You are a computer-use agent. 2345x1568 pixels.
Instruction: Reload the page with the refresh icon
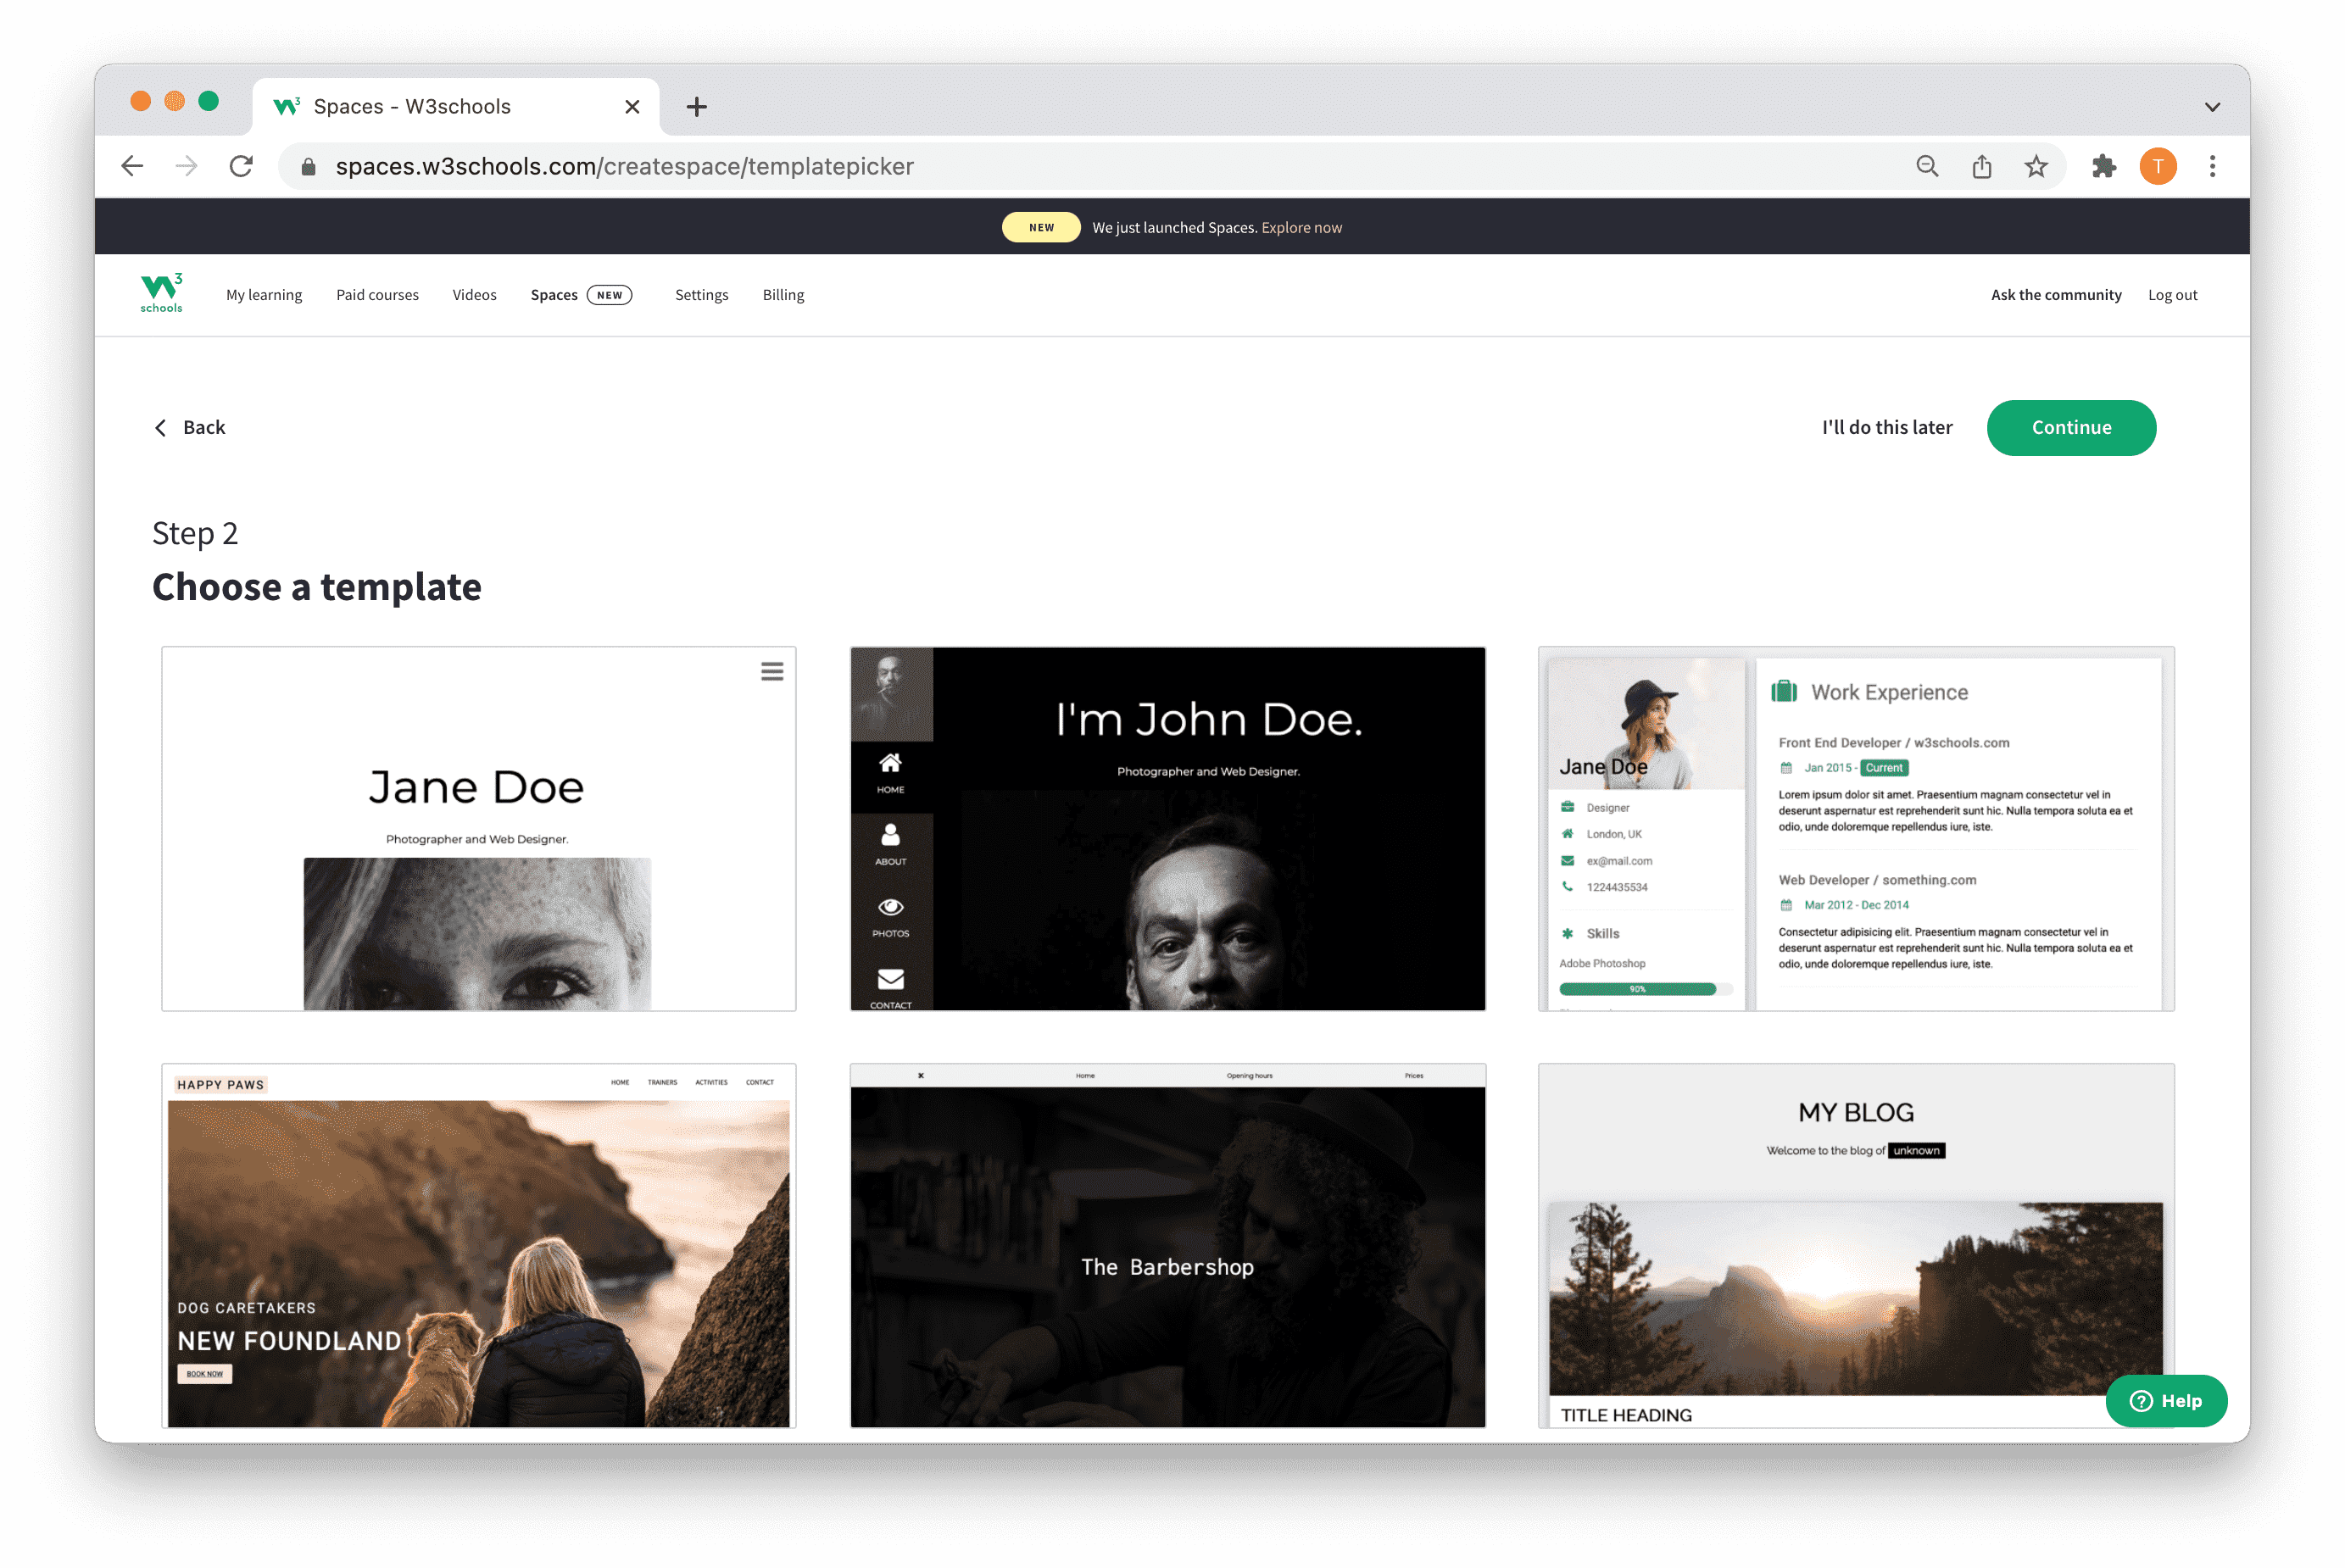(x=241, y=166)
